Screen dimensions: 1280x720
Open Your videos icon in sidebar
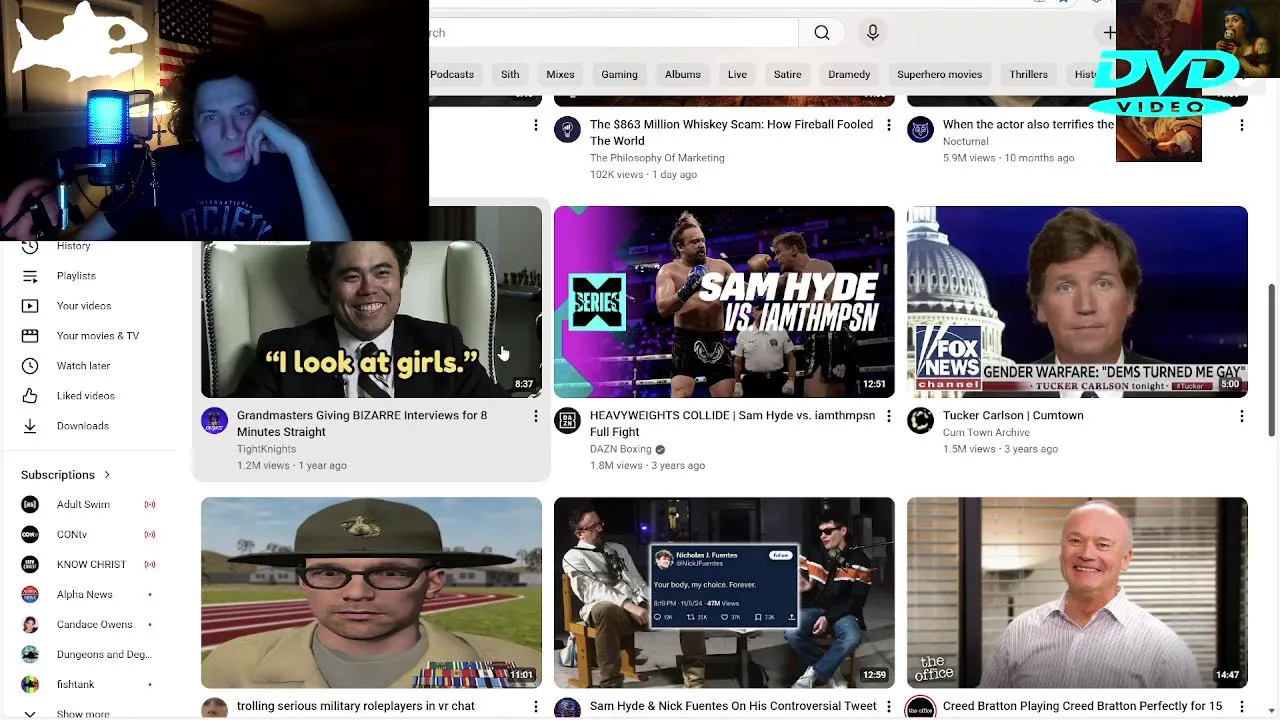click(x=30, y=306)
